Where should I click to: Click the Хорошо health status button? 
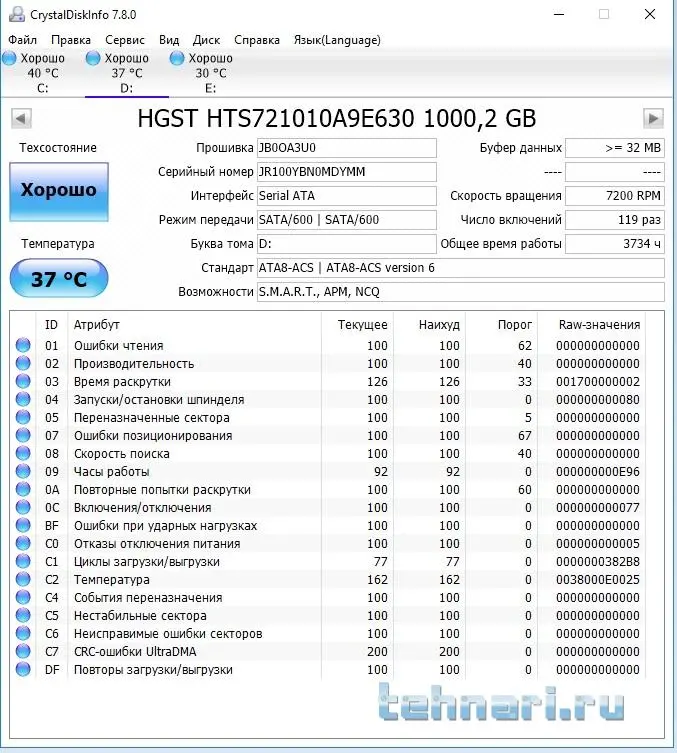59,192
